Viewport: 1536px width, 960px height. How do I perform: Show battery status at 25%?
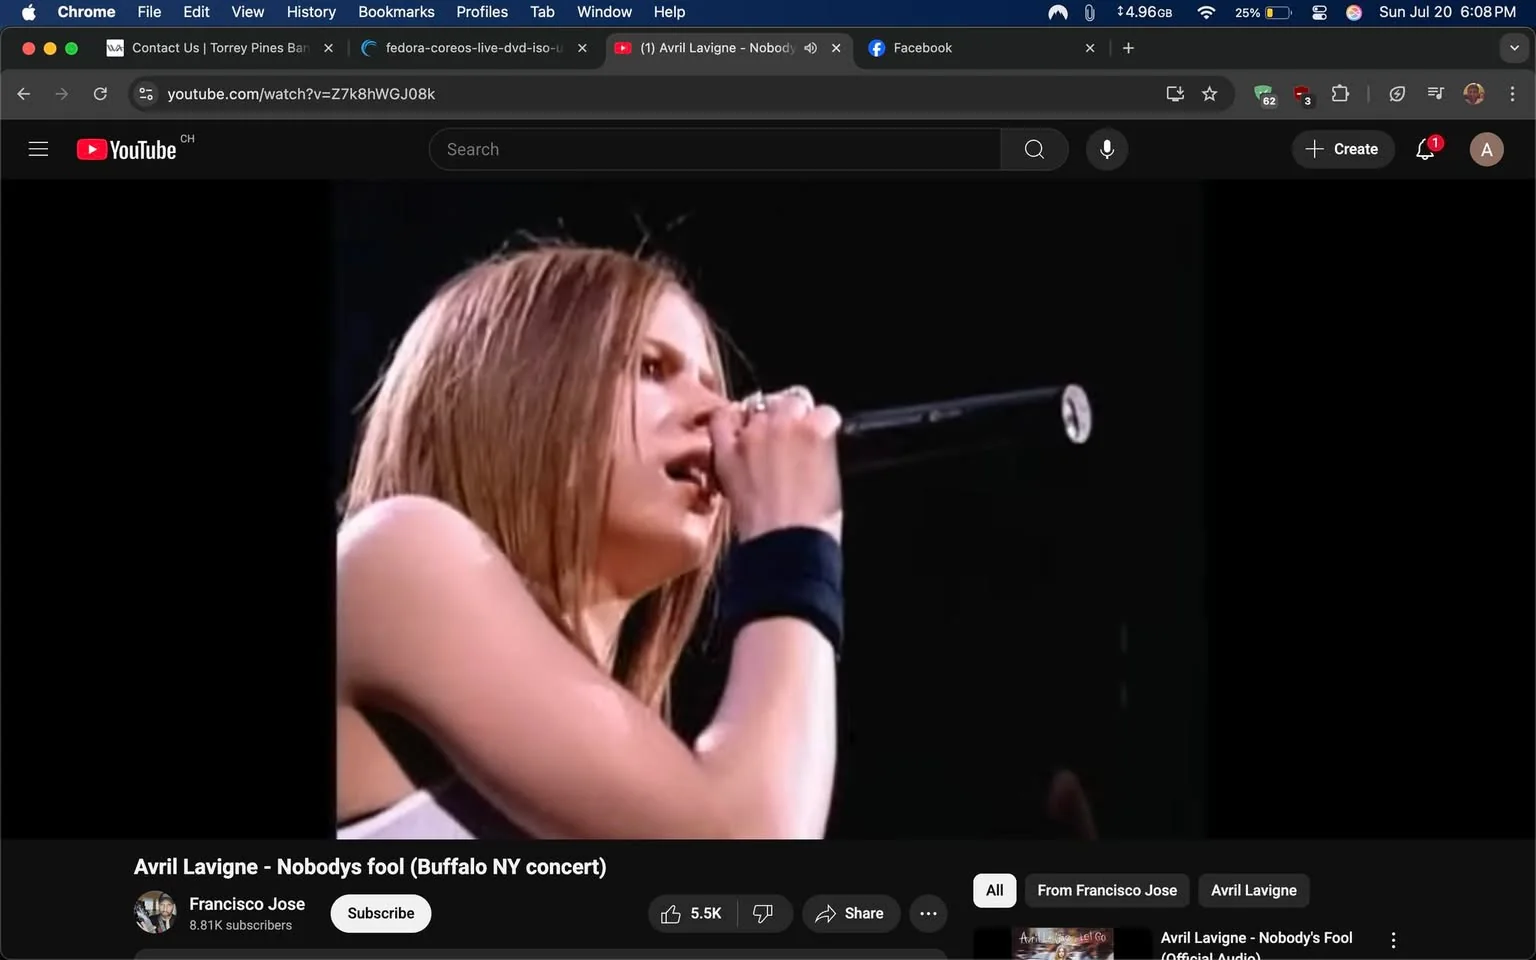(1263, 12)
